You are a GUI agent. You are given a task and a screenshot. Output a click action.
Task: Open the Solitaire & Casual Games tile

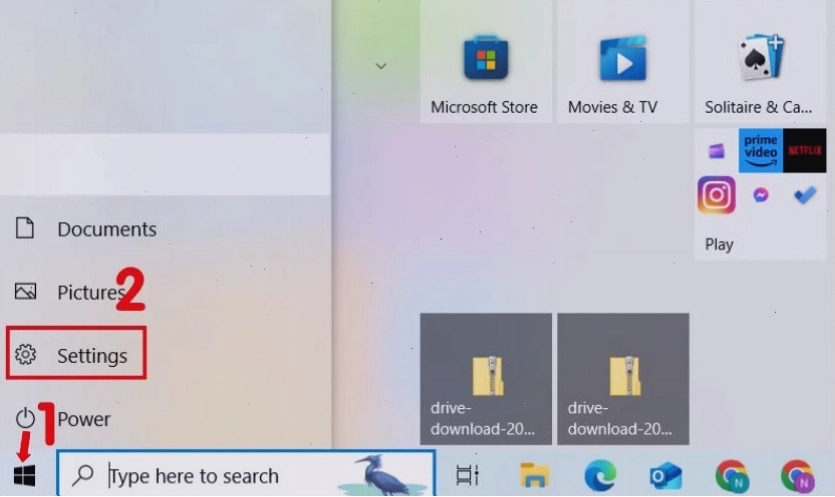click(x=759, y=61)
